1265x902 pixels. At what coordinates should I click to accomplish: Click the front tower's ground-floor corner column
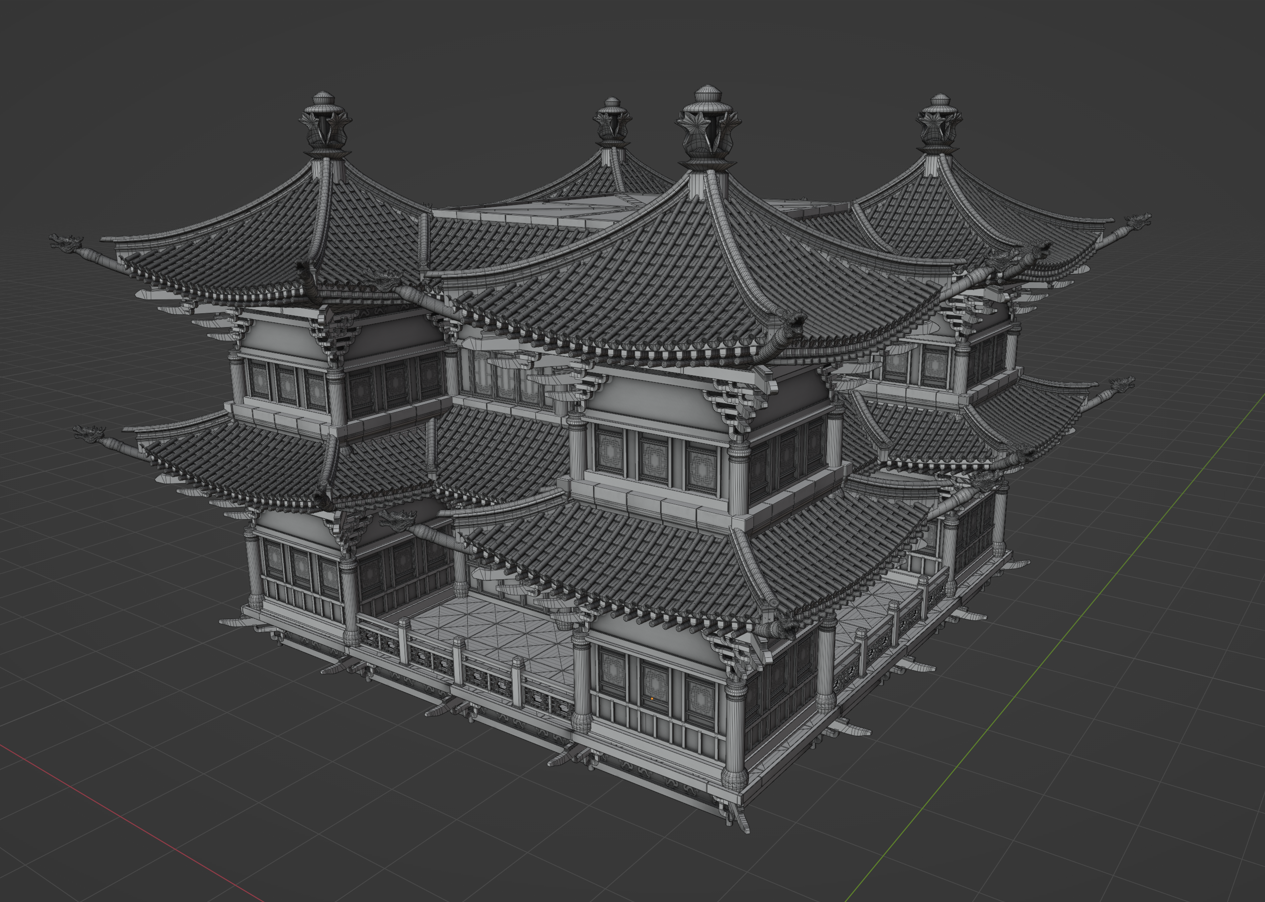coord(735,730)
